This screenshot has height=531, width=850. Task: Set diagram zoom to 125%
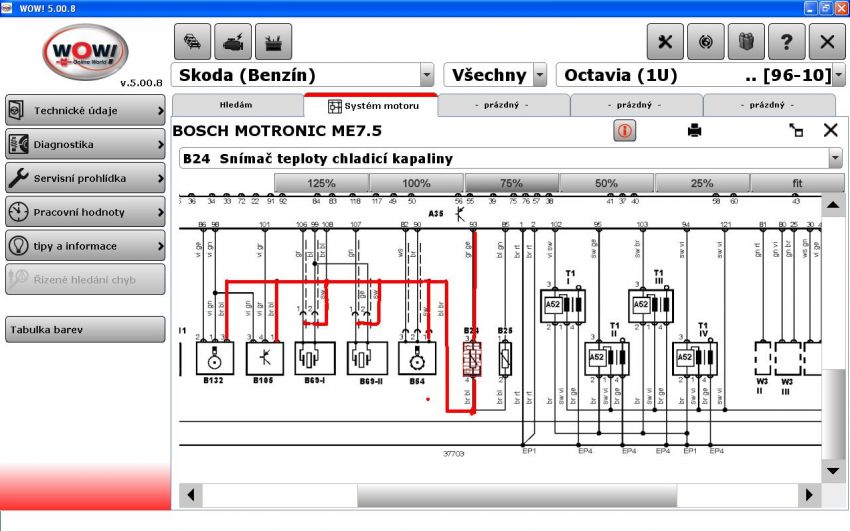coord(321,183)
